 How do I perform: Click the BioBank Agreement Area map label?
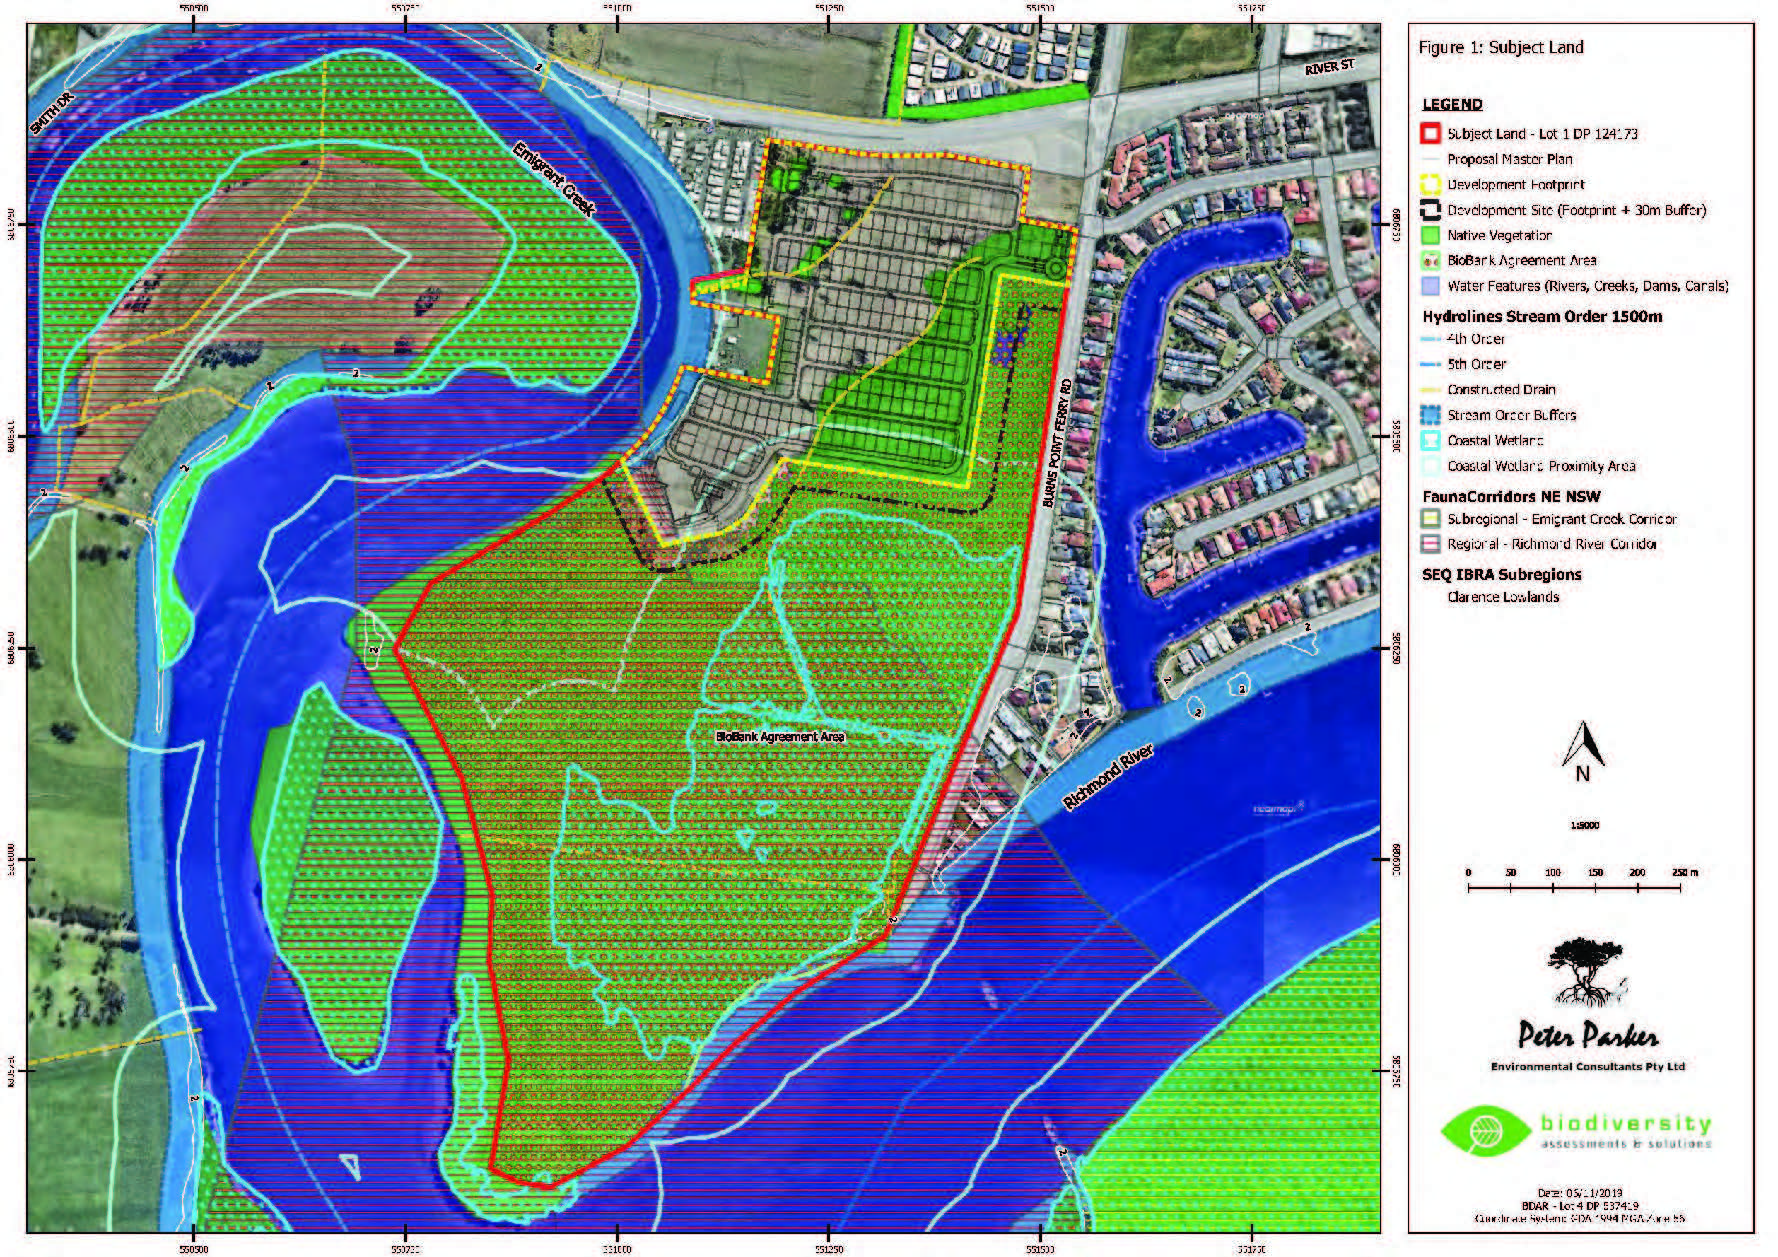[x=780, y=737]
